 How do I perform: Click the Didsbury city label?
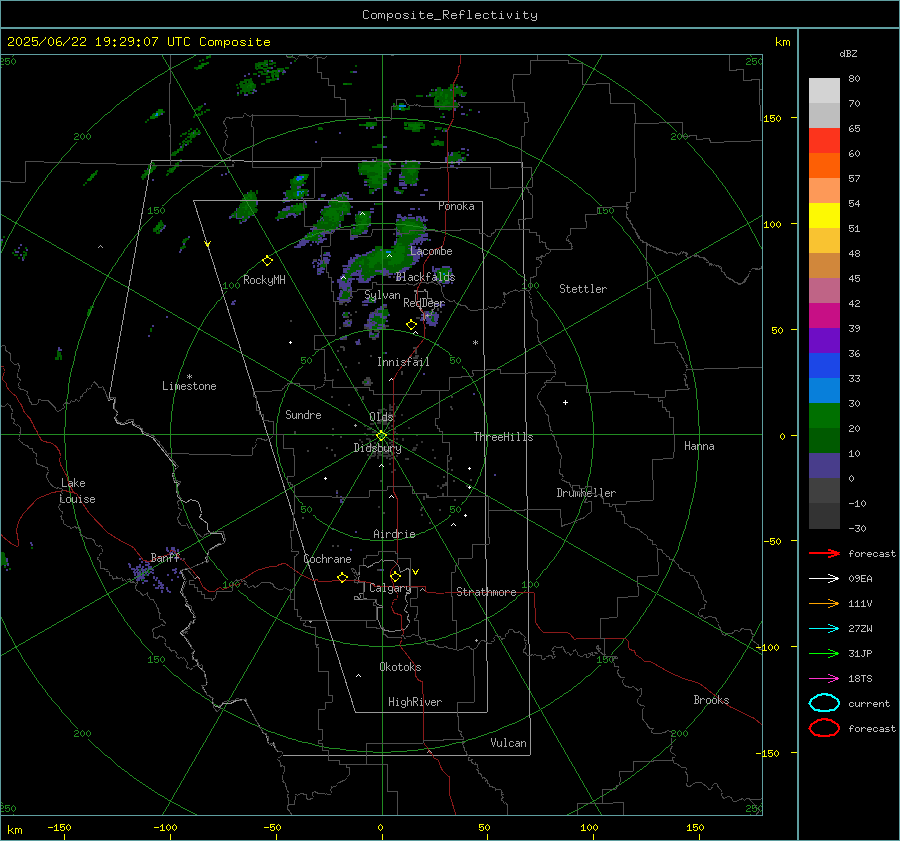pos(378,448)
